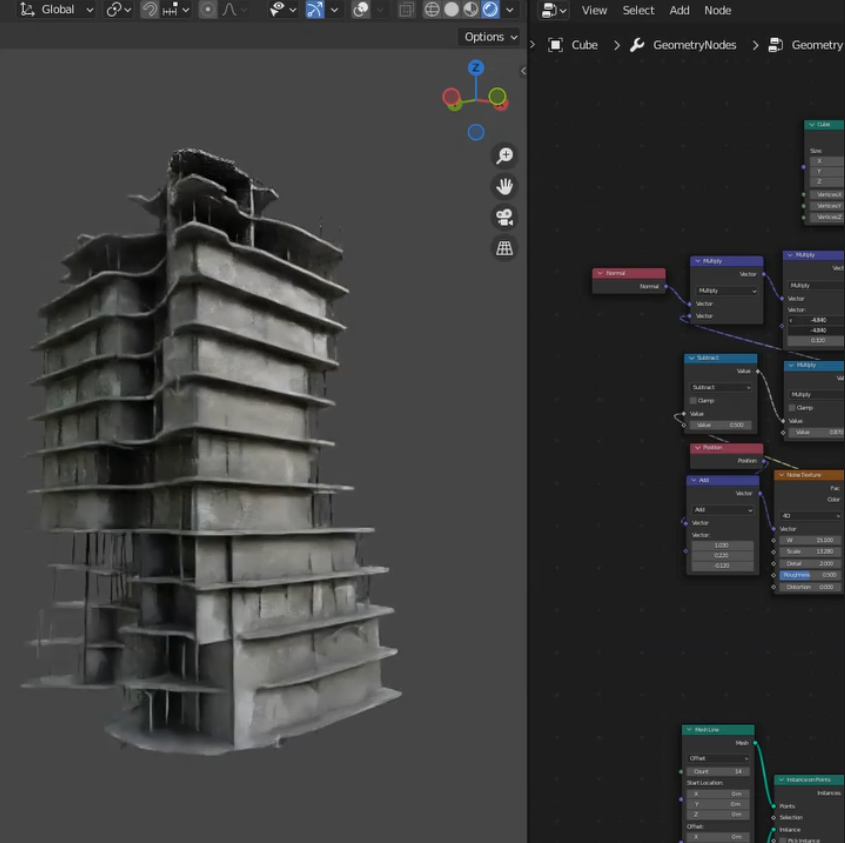This screenshot has height=843, width=845.
Task: Open the Add menu in node editor
Action: [679, 10]
